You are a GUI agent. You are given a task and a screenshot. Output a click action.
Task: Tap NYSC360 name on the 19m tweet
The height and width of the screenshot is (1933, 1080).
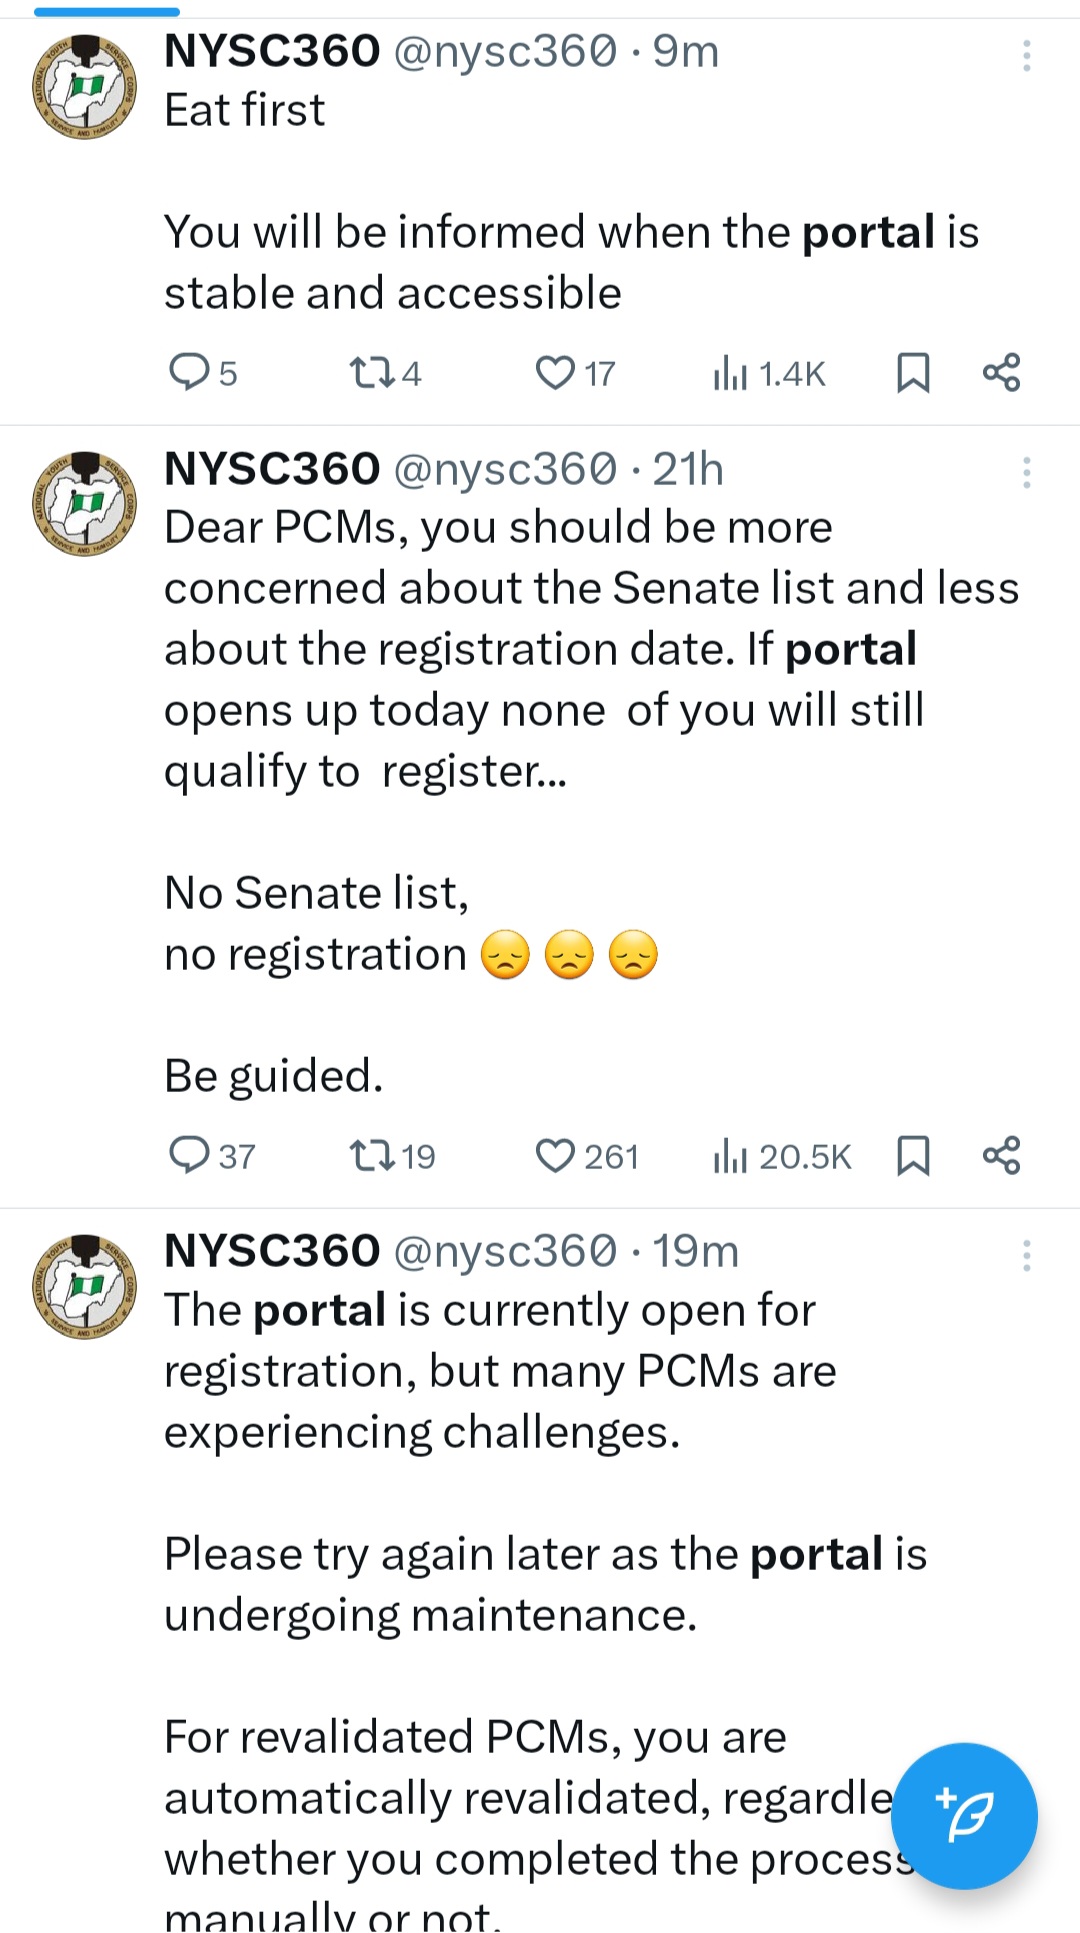(272, 1251)
